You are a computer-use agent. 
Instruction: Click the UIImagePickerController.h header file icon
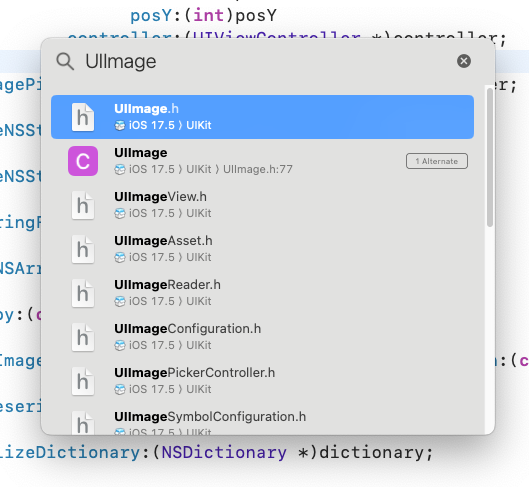tap(83, 381)
